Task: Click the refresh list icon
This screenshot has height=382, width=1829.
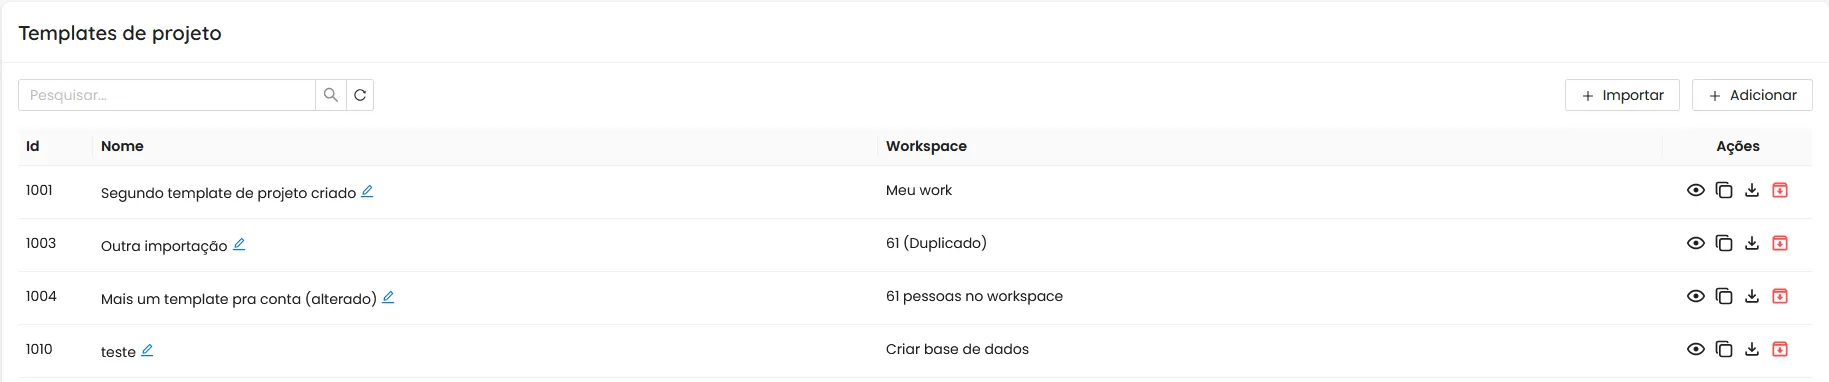Action: coord(360,95)
